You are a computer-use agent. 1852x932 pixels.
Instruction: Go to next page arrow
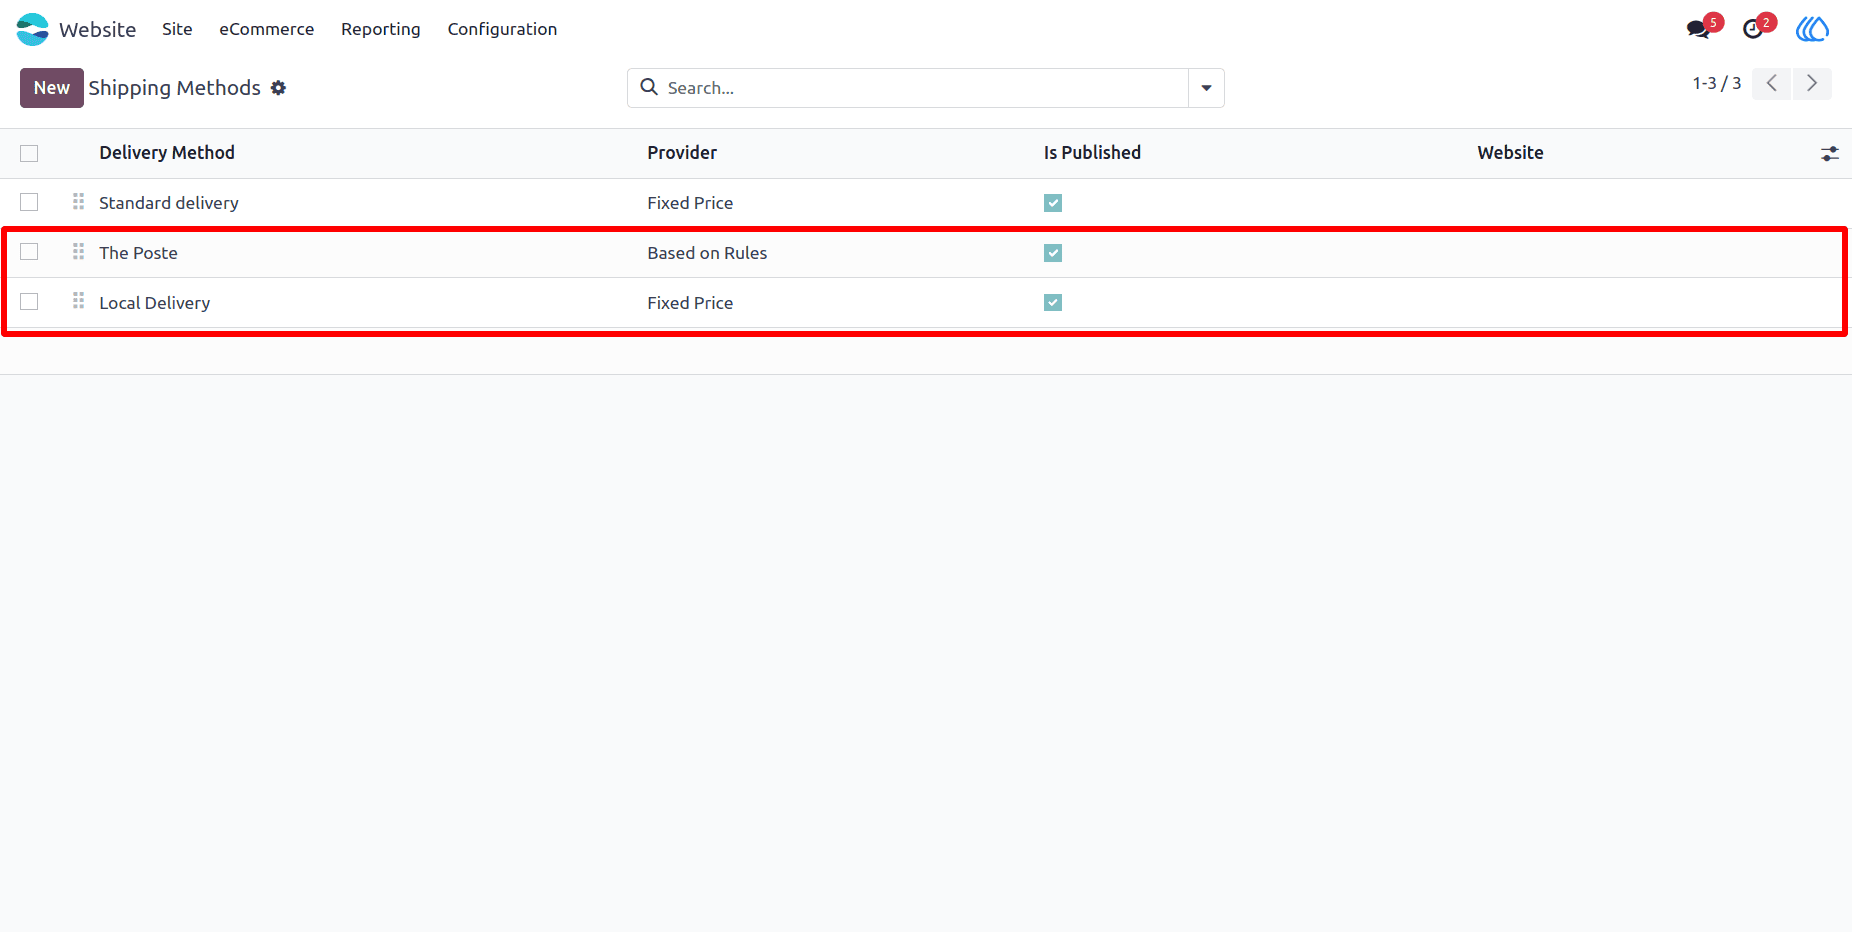(1812, 83)
